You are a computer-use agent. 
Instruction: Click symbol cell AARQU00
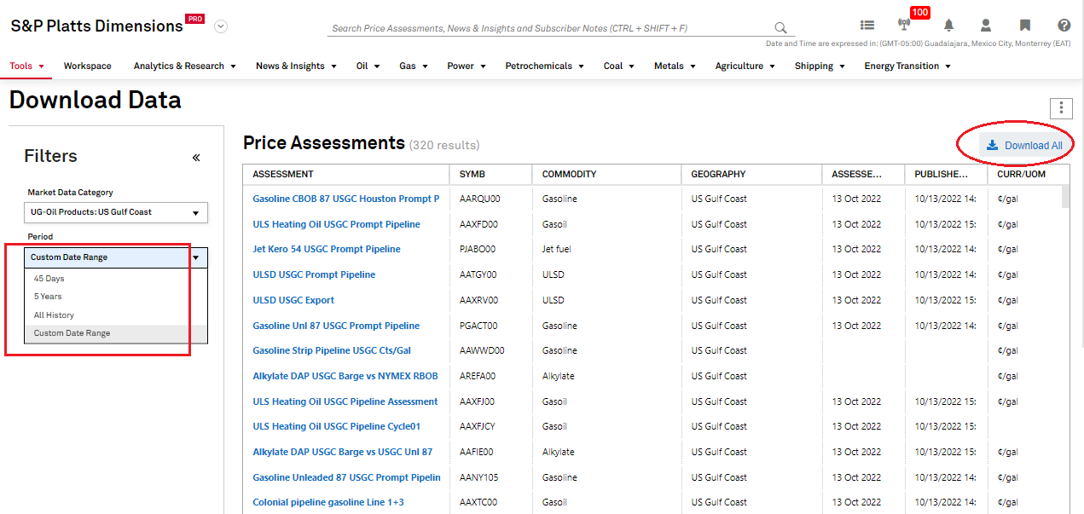(480, 199)
